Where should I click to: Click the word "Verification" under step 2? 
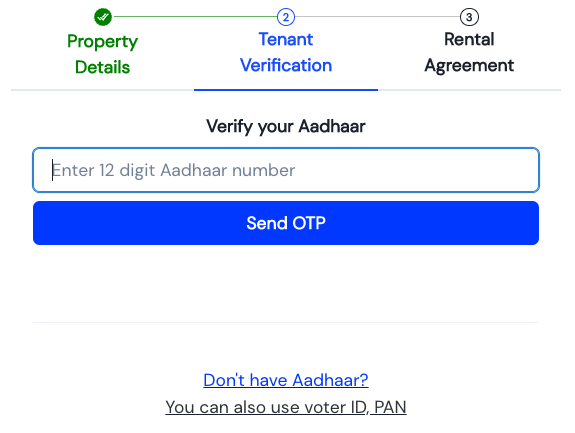tap(286, 65)
